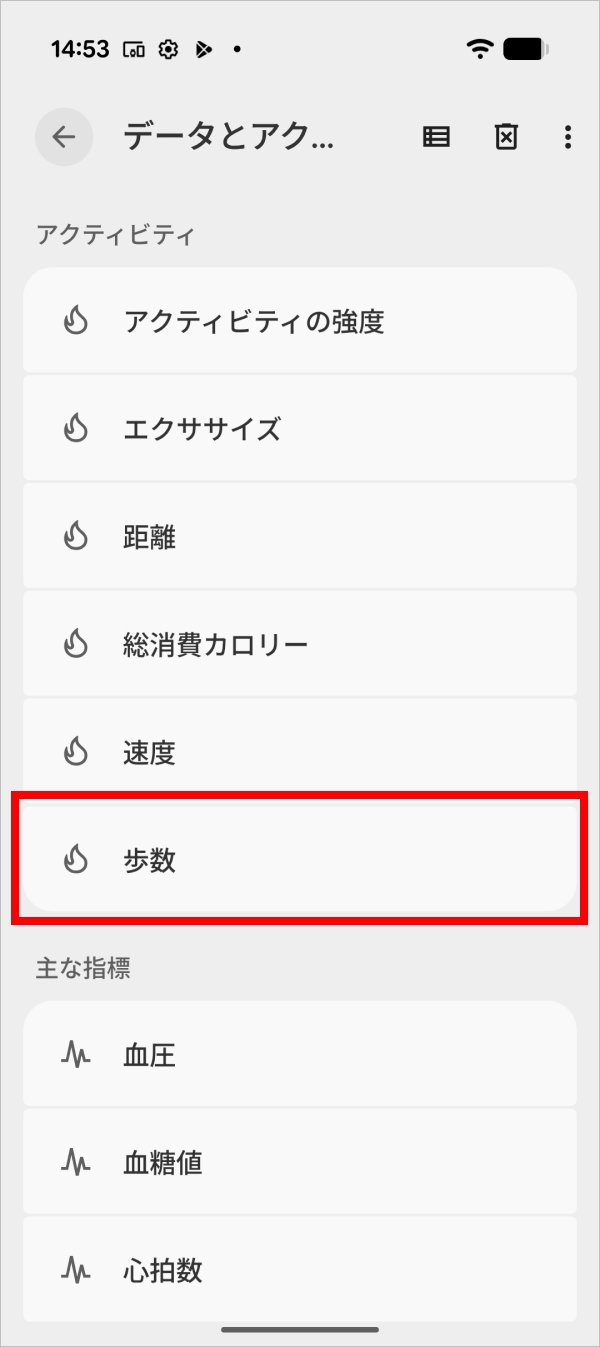Screen dimensions: 600x1347
Task: Tap the Wi-Fi status bar icon
Action: click(480, 49)
